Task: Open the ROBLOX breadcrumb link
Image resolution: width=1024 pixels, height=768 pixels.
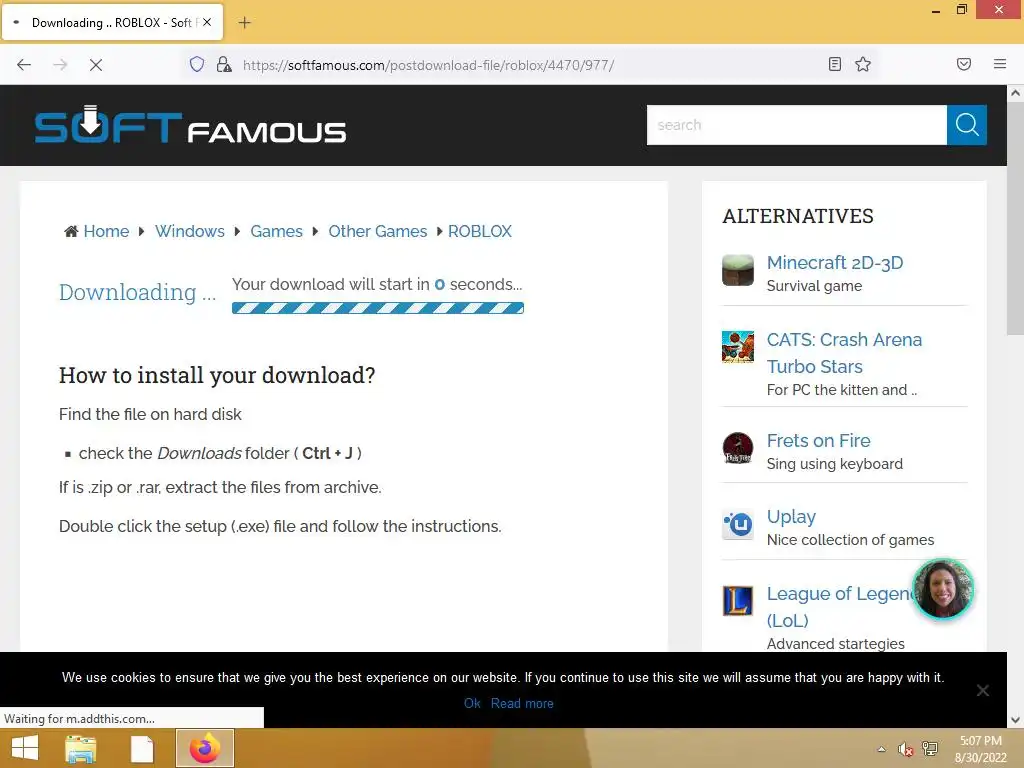Action: pos(480,231)
